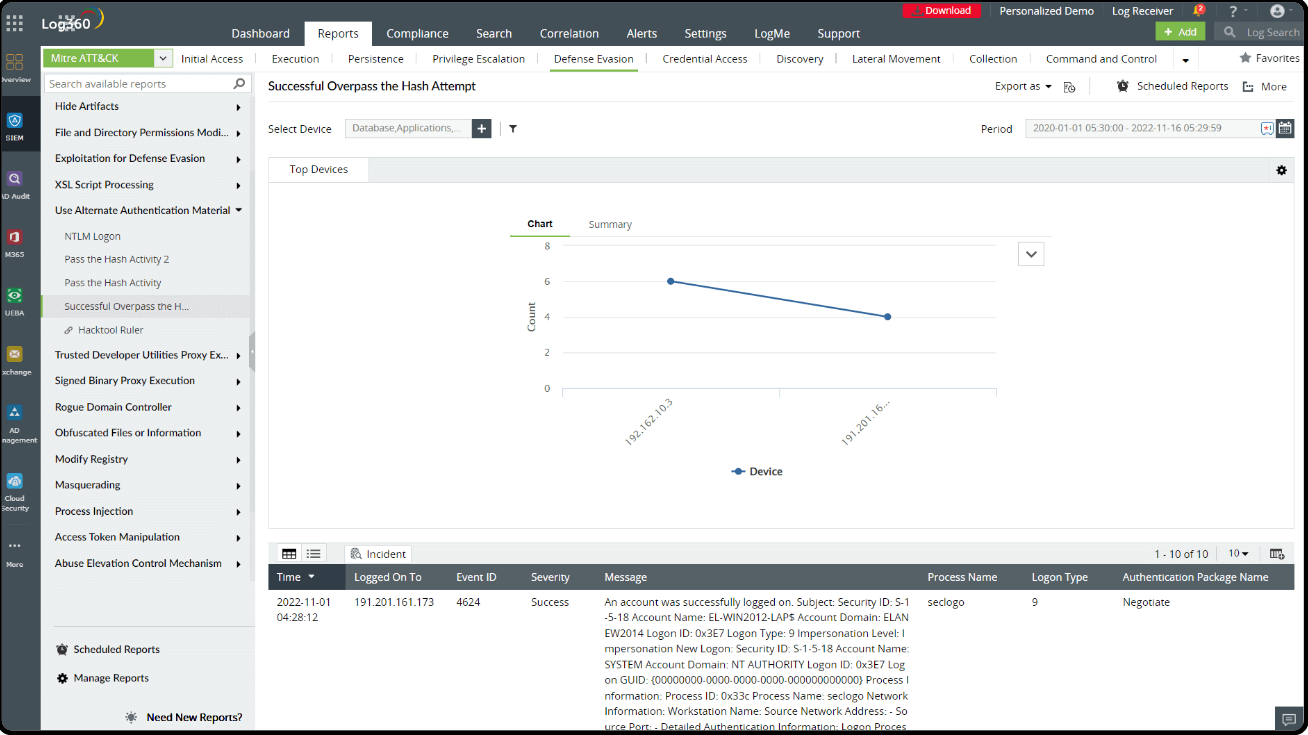Screen dimensions: 1308x735
Task: Open the Export as dropdown
Action: pos(1023,86)
